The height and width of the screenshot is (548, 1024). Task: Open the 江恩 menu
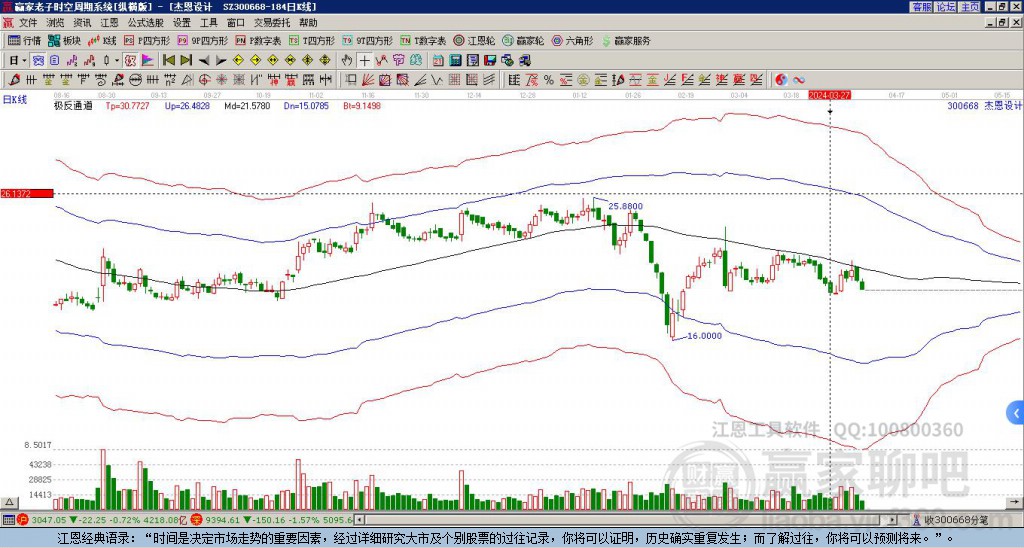(x=110, y=23)
